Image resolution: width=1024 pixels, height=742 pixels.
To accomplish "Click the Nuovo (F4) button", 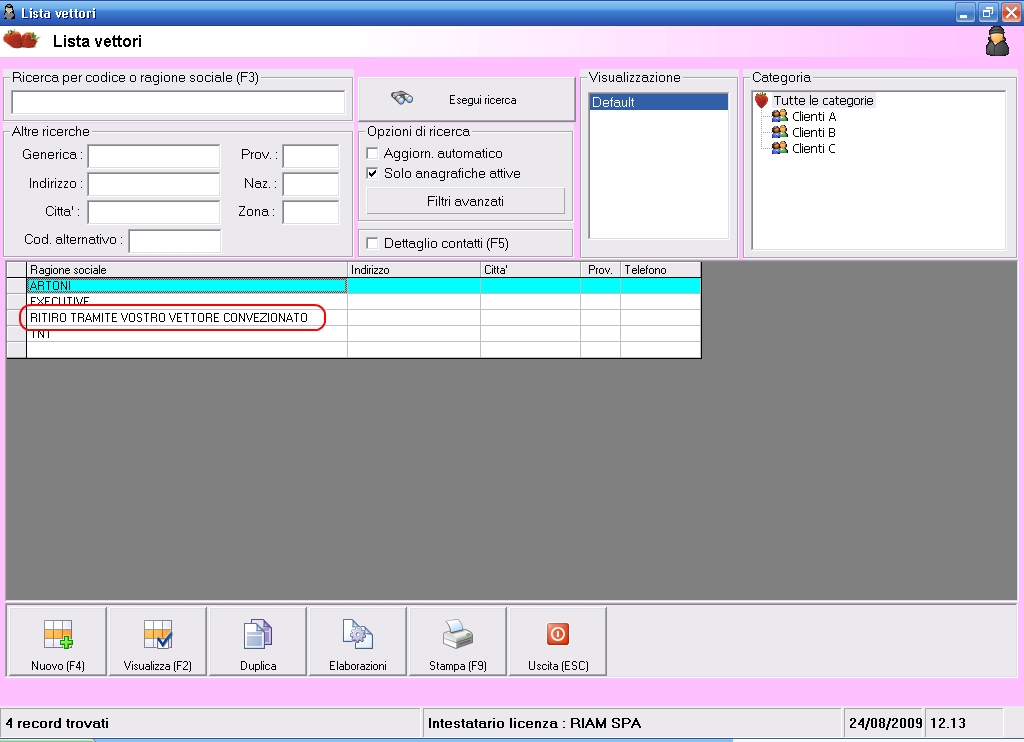I will coord(57,641).
